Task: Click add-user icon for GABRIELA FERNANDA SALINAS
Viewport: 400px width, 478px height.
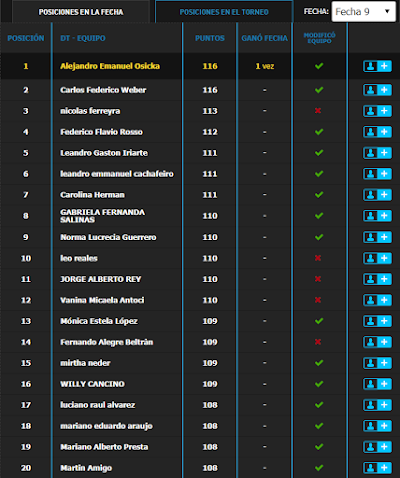Action: pos(377,216)
